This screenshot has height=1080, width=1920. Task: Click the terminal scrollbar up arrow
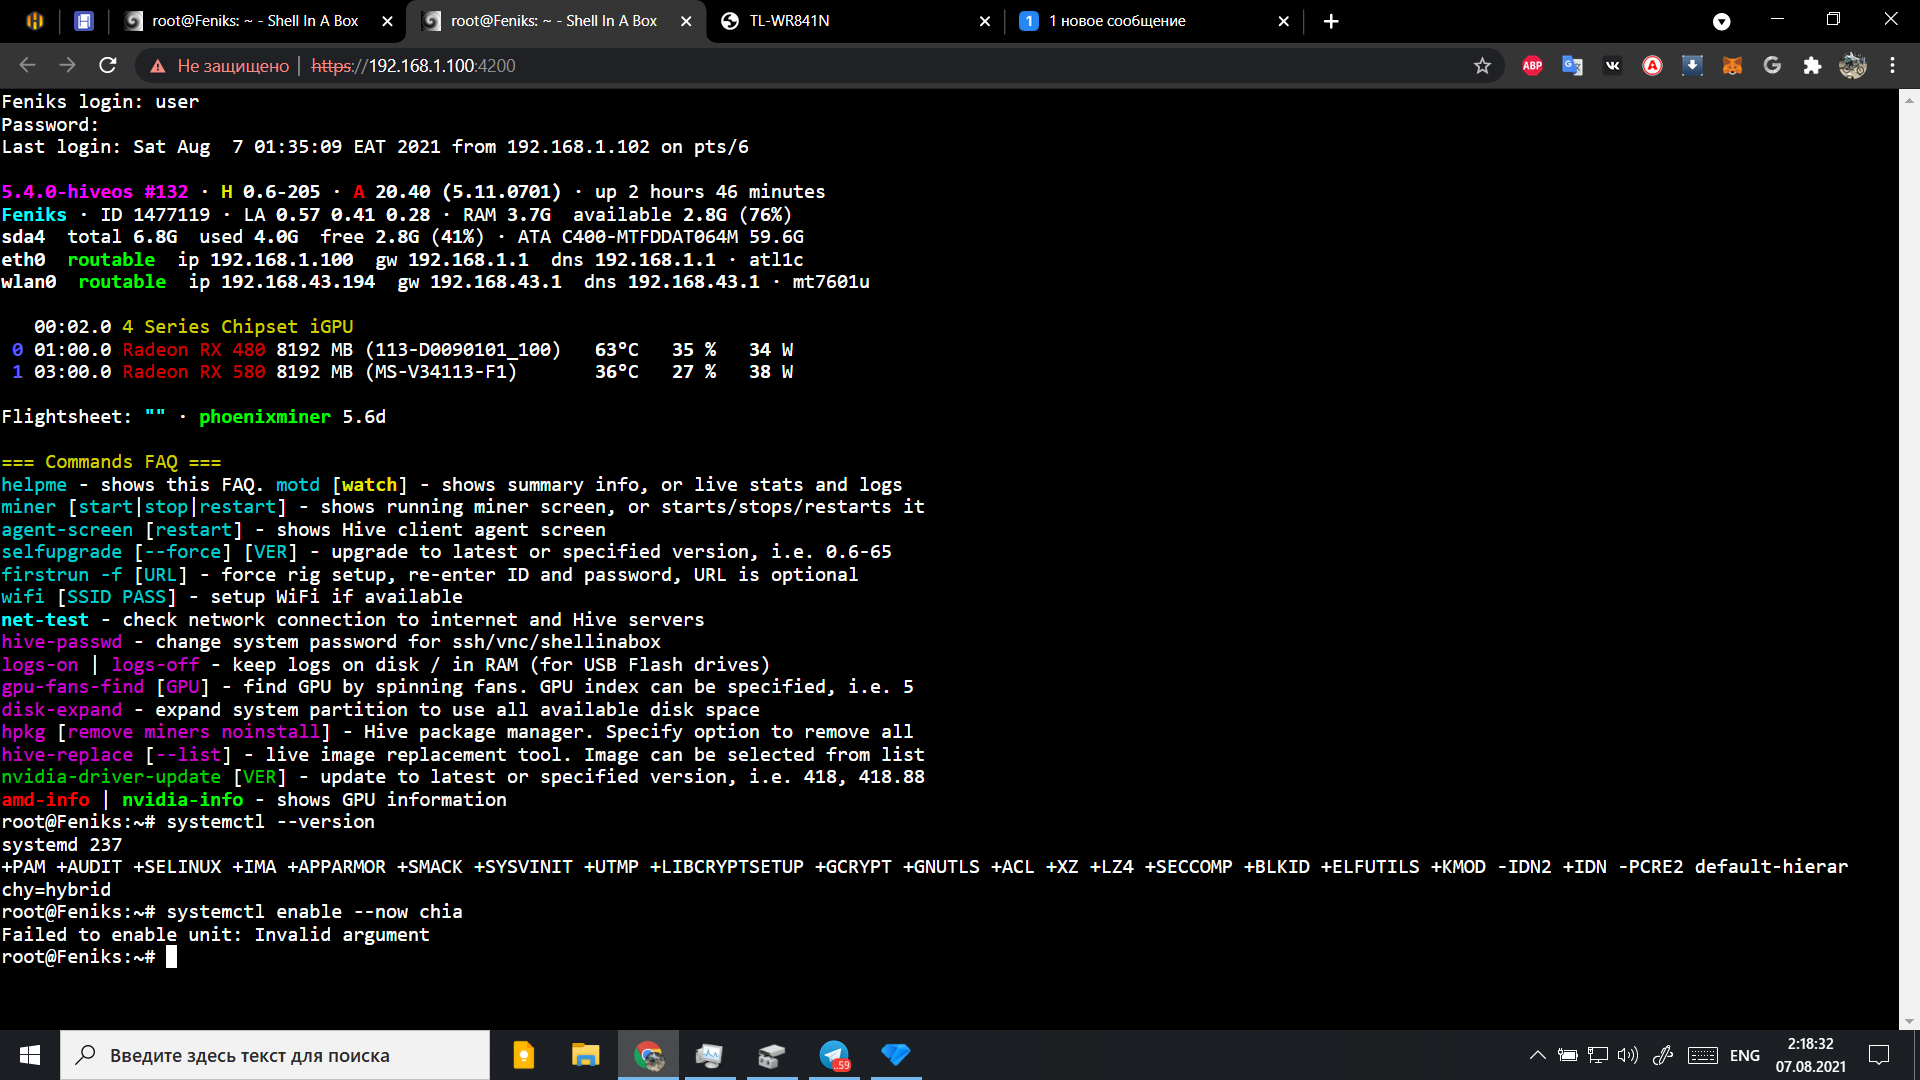(x=1909, y=100)
